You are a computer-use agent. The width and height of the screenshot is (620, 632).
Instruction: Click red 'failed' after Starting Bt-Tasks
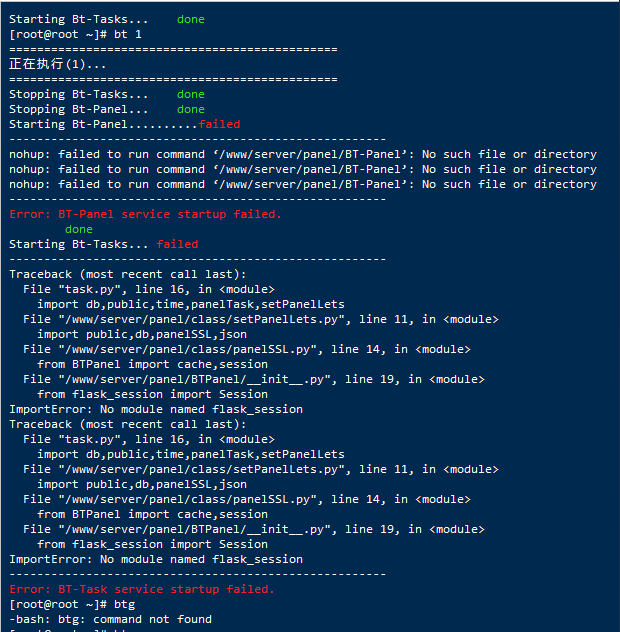(x=177, y=244)
